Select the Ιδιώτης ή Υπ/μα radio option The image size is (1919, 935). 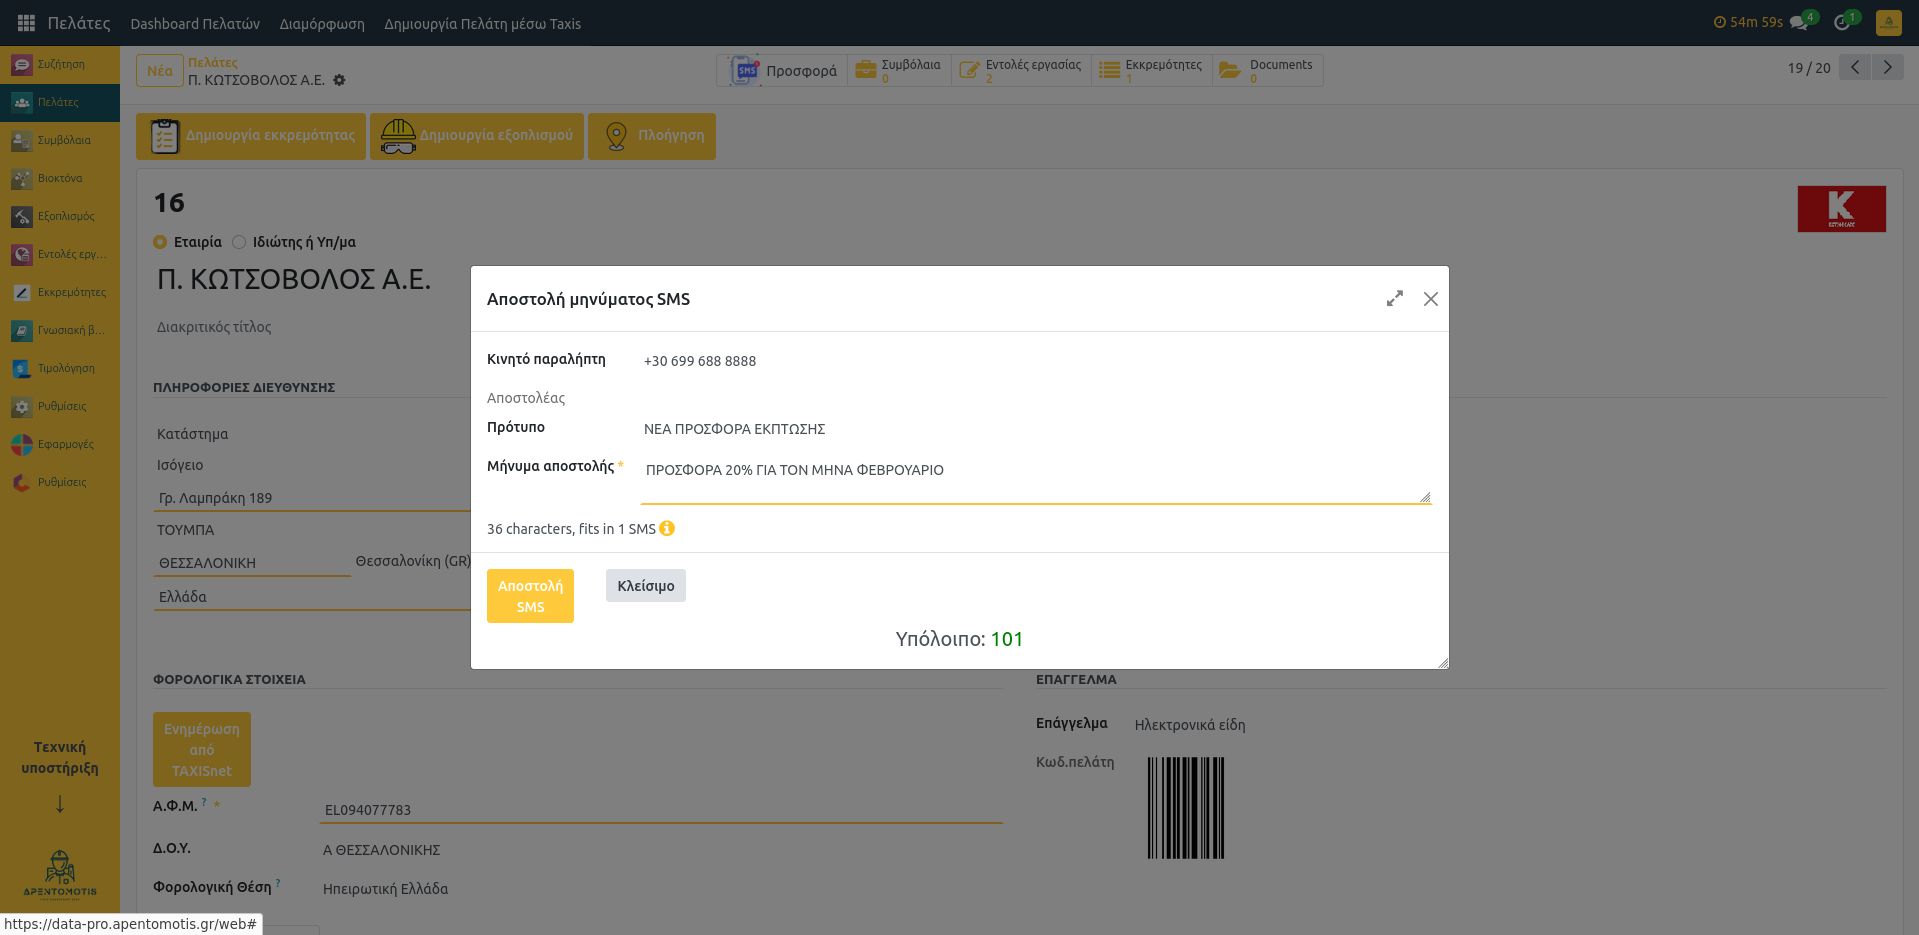coord(239,242)
